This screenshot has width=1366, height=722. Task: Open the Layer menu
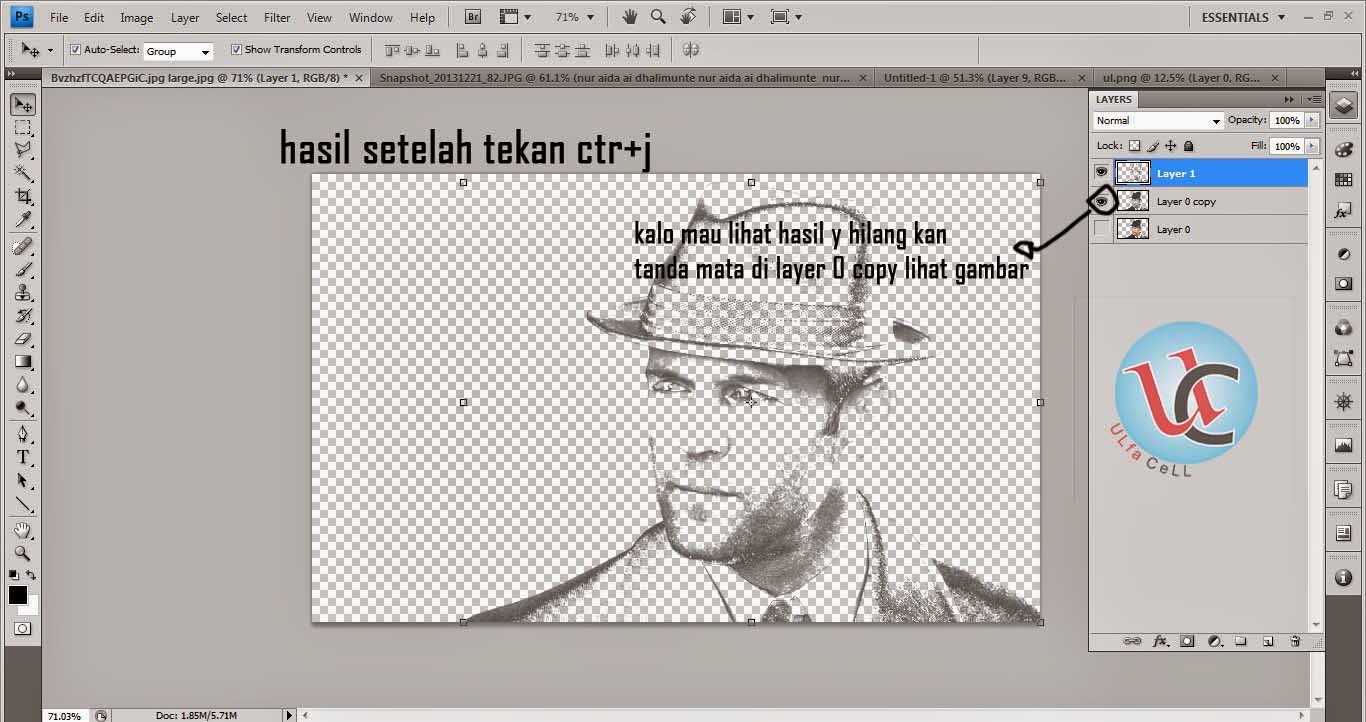[185, 17]
